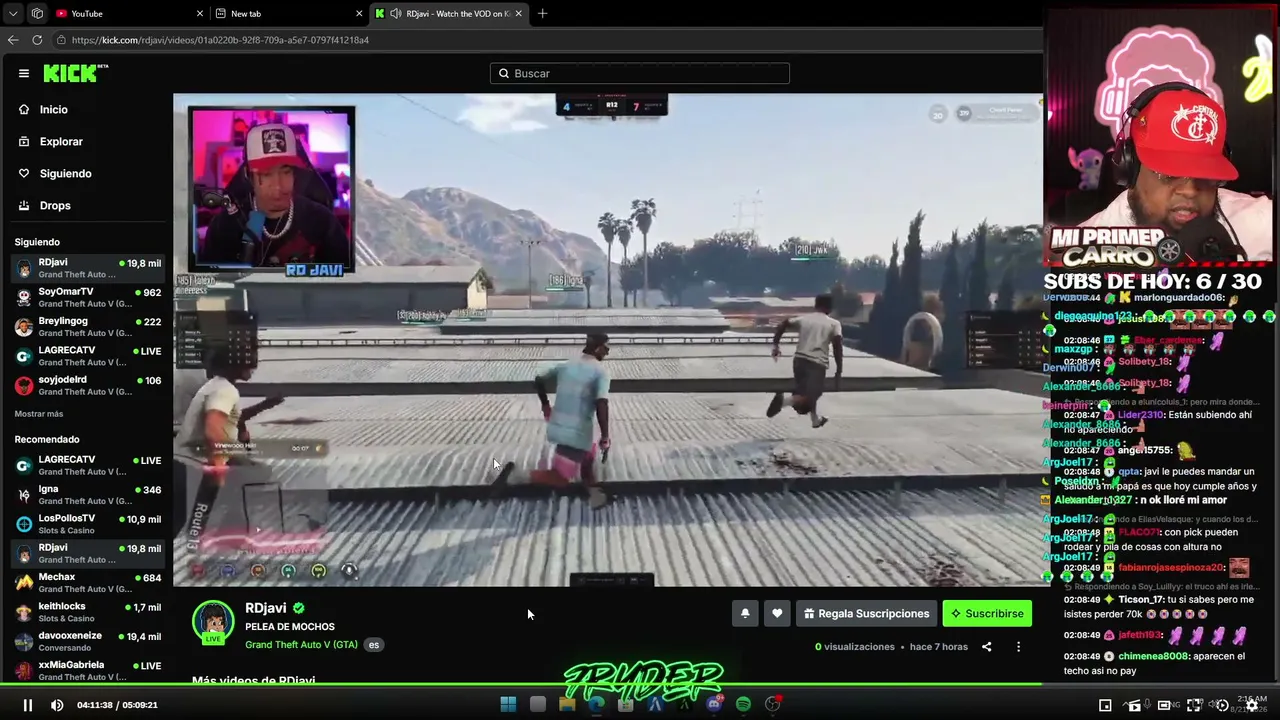Close the New tab
The width and height of the screenshot is (1280, 720).
(359, 13)
